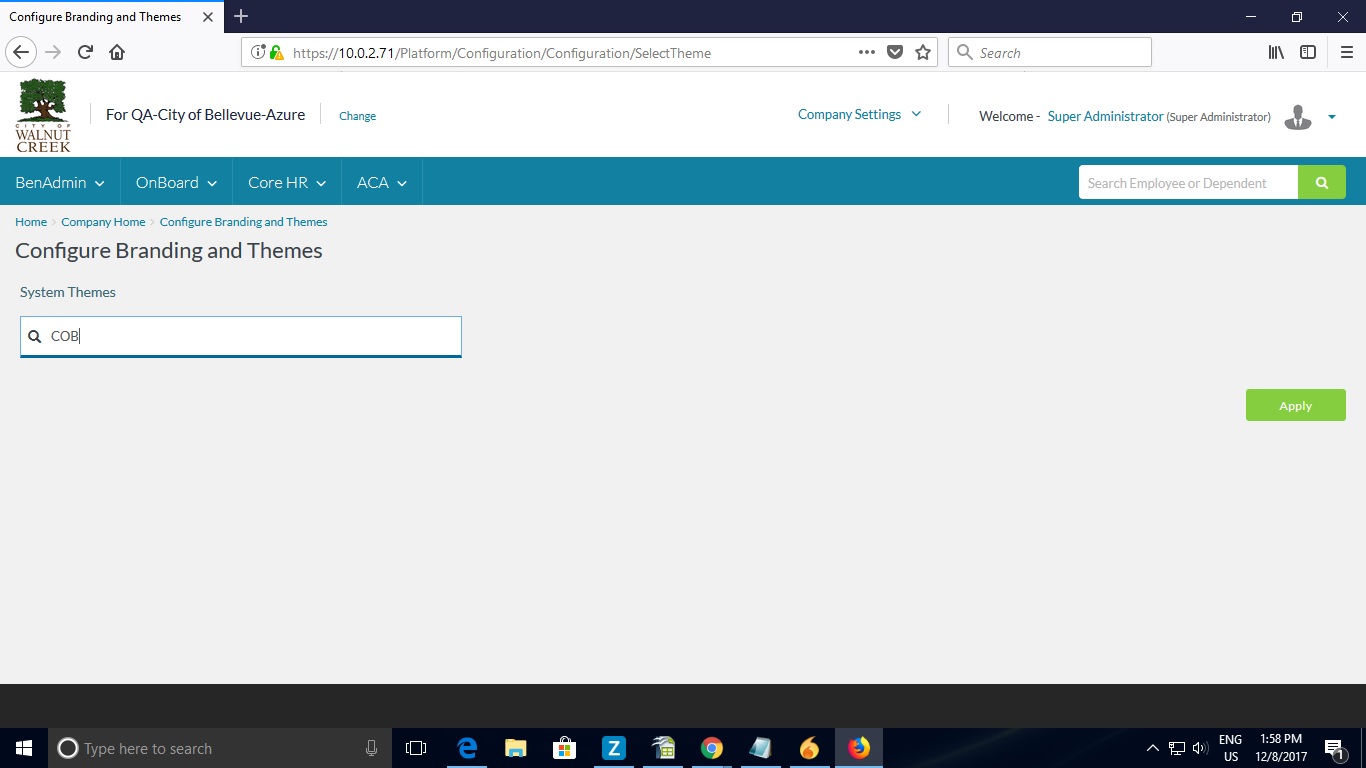Click the System Themes search field
Viewport: 1366px width, 768px height.
pyautogui.click(x=250, y=337)
